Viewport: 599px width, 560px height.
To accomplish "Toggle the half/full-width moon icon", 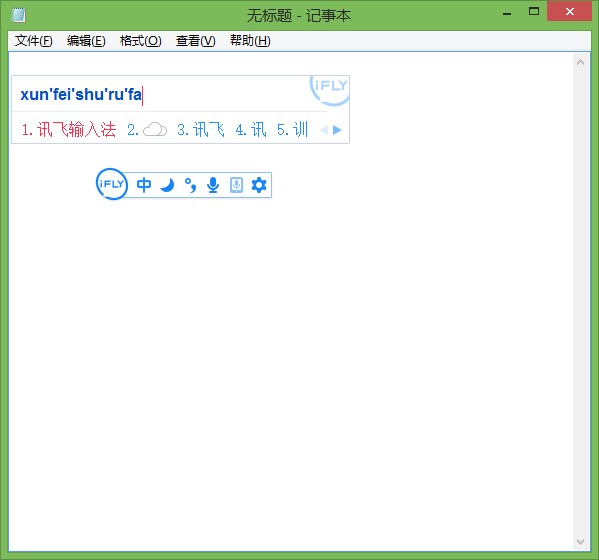I will pyautogui.click(x=167, y=185).
